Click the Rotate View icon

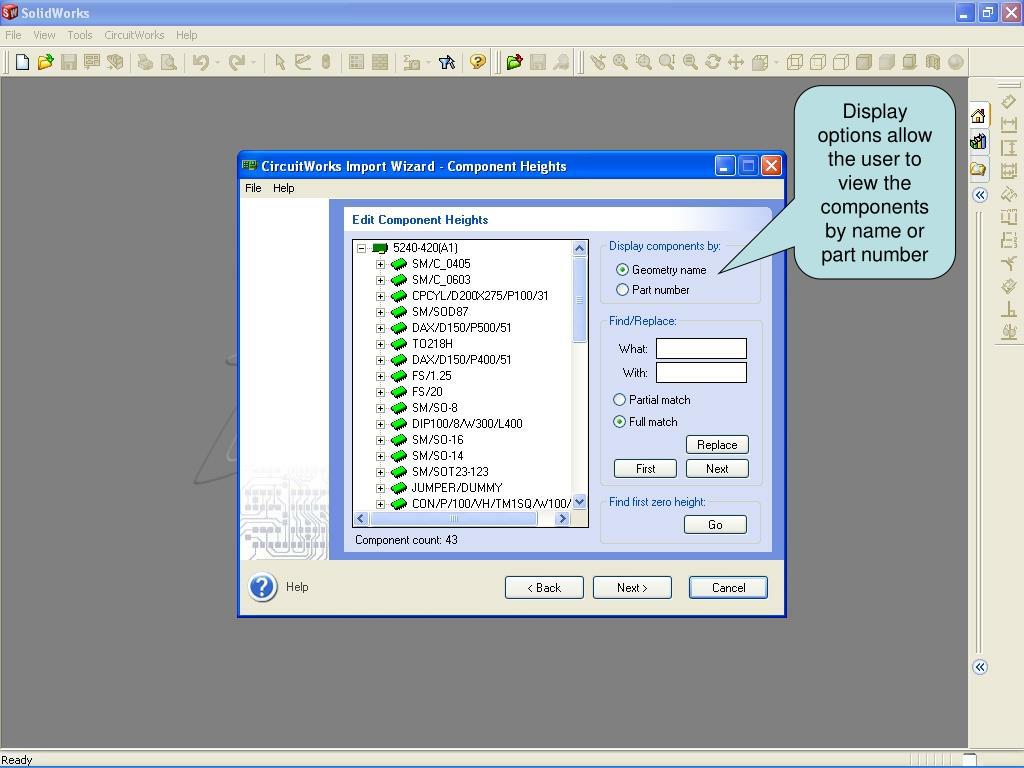tap(712, 62)
